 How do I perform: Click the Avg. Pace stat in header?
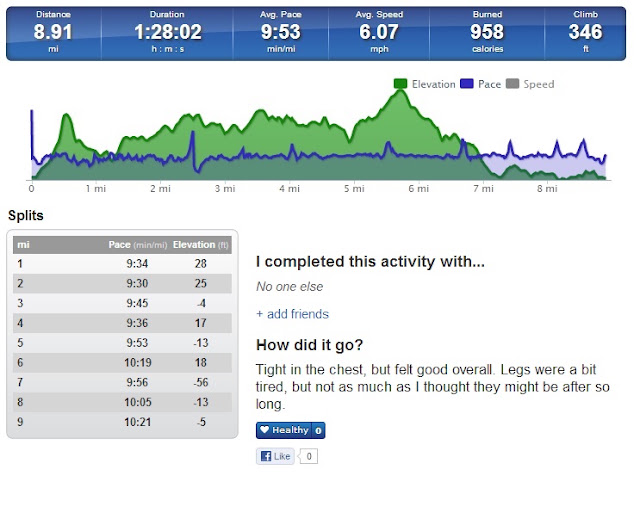pyautogui.click(x=280, y=32)
